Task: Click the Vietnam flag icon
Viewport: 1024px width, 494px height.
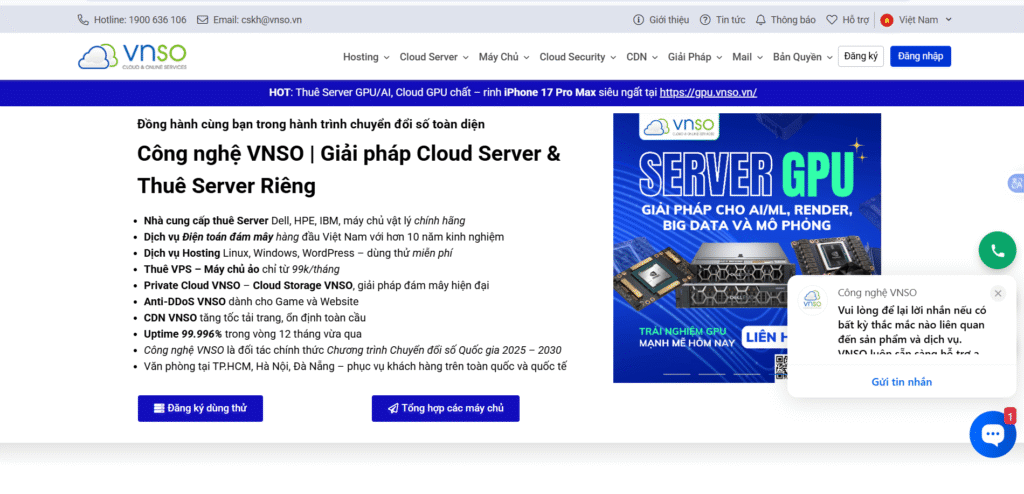Action: click(x=886, y=20)
